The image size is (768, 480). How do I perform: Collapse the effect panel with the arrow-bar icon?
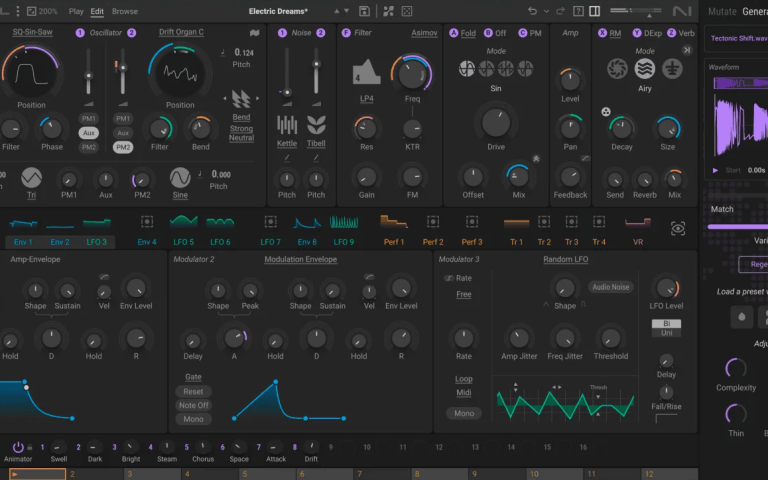click(687, 50)
